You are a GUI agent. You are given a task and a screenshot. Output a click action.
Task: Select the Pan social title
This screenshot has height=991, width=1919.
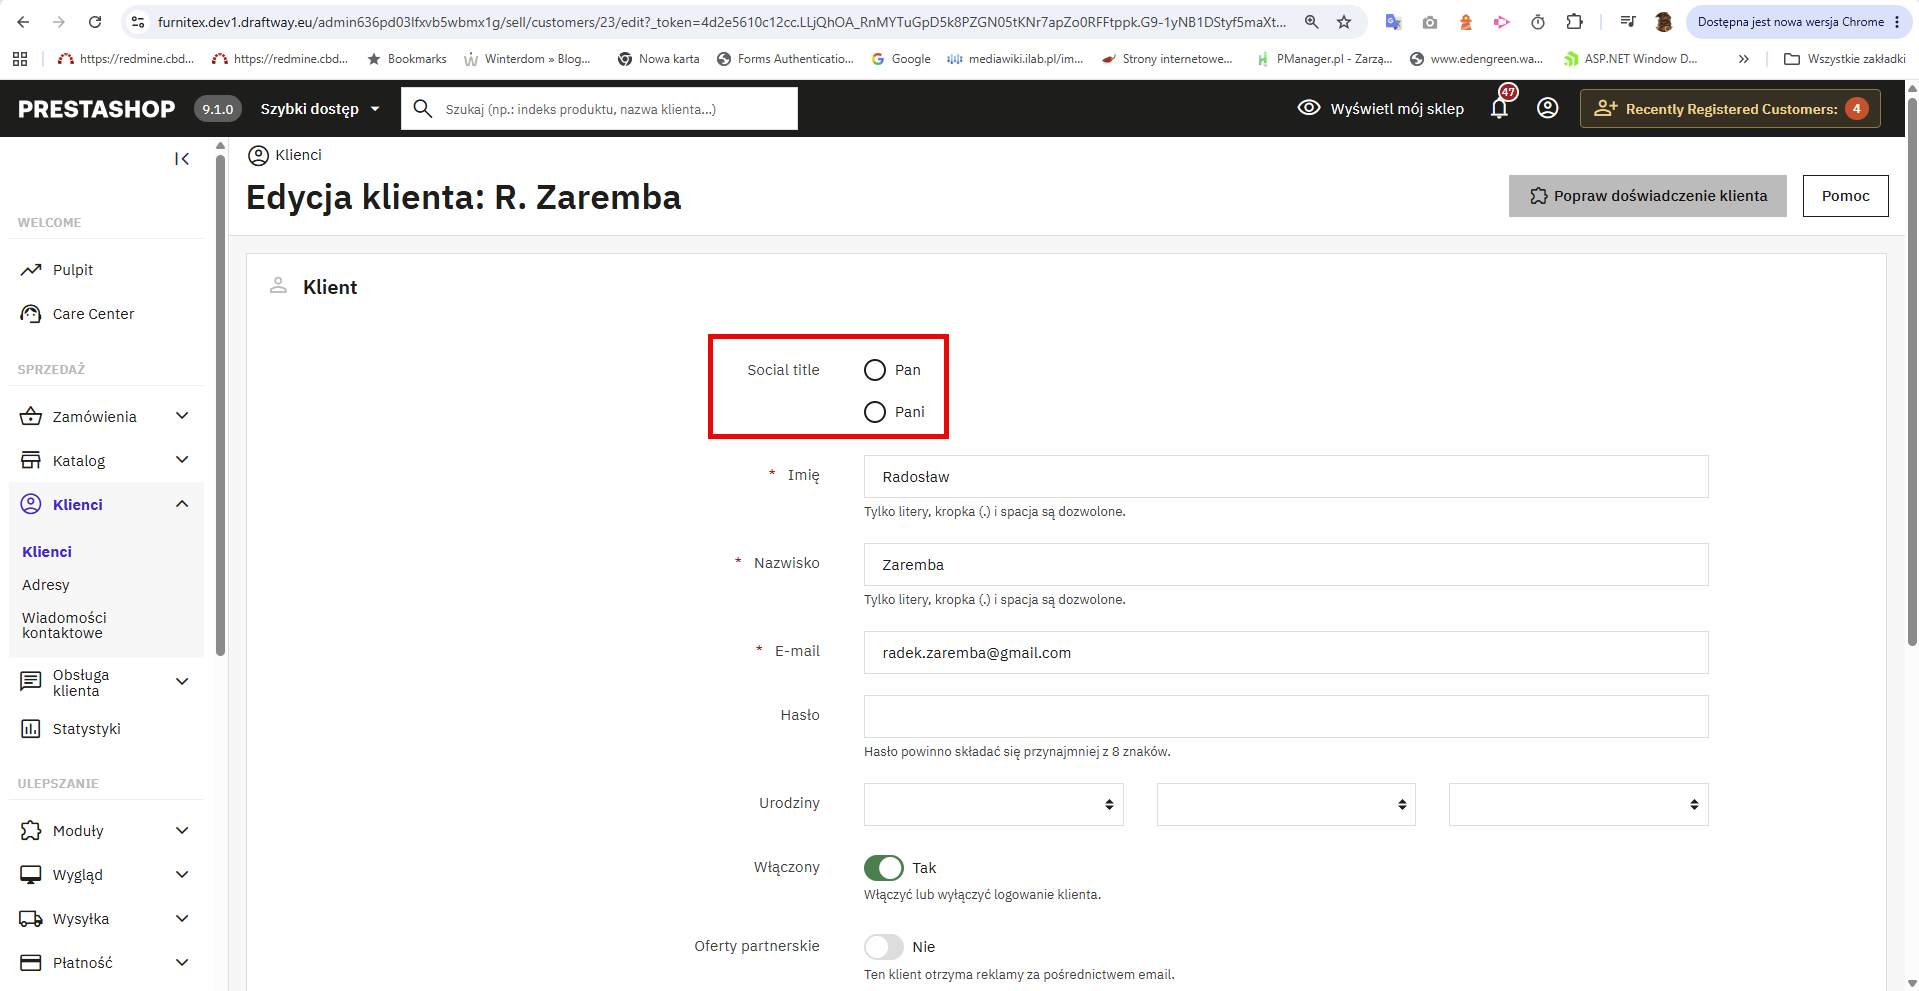click(x=875, y=370)
